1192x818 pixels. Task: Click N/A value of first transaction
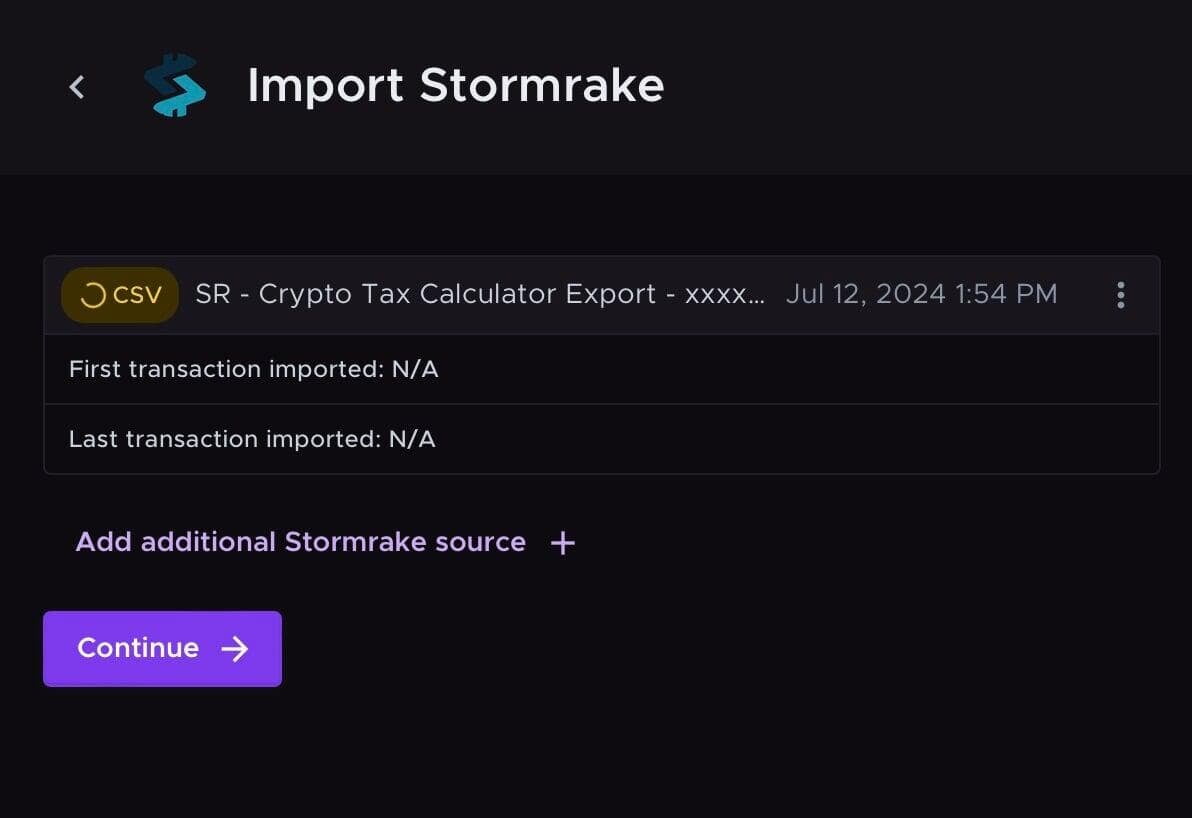click(x=415, y=369)
